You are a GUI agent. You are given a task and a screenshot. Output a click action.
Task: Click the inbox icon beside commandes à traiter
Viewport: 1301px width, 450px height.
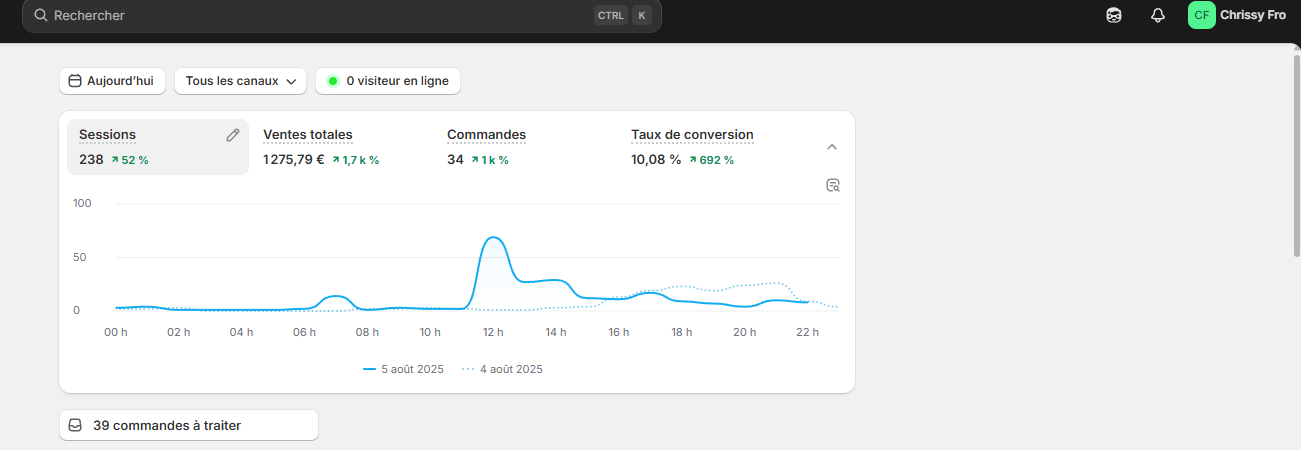click(75, 425)
